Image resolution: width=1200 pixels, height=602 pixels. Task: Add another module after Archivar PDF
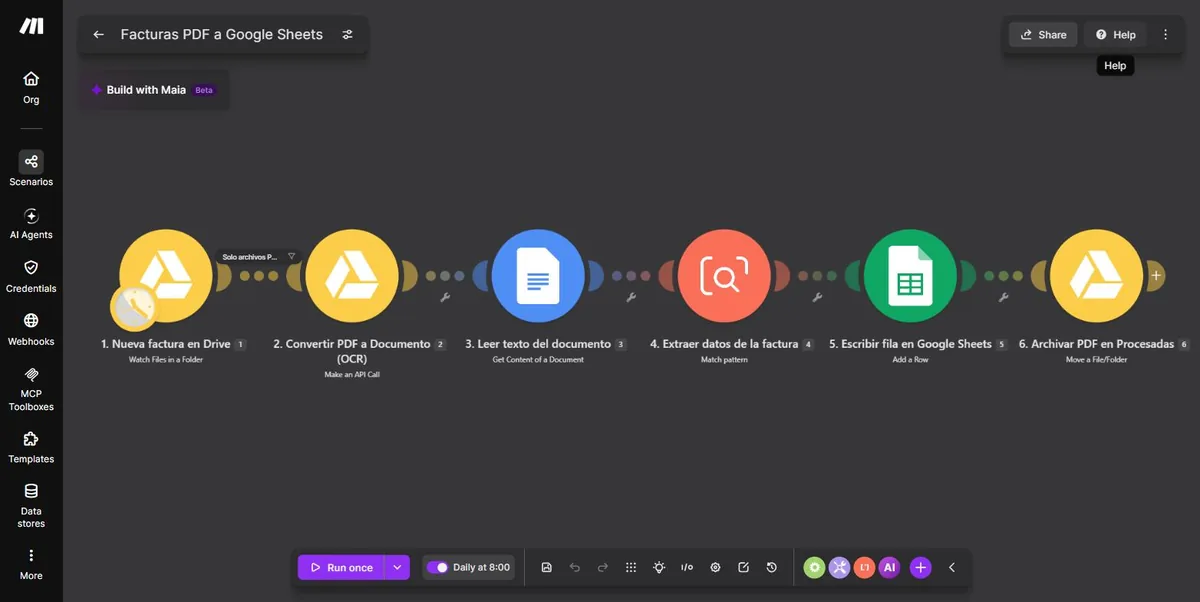[x=1156, y=275]
